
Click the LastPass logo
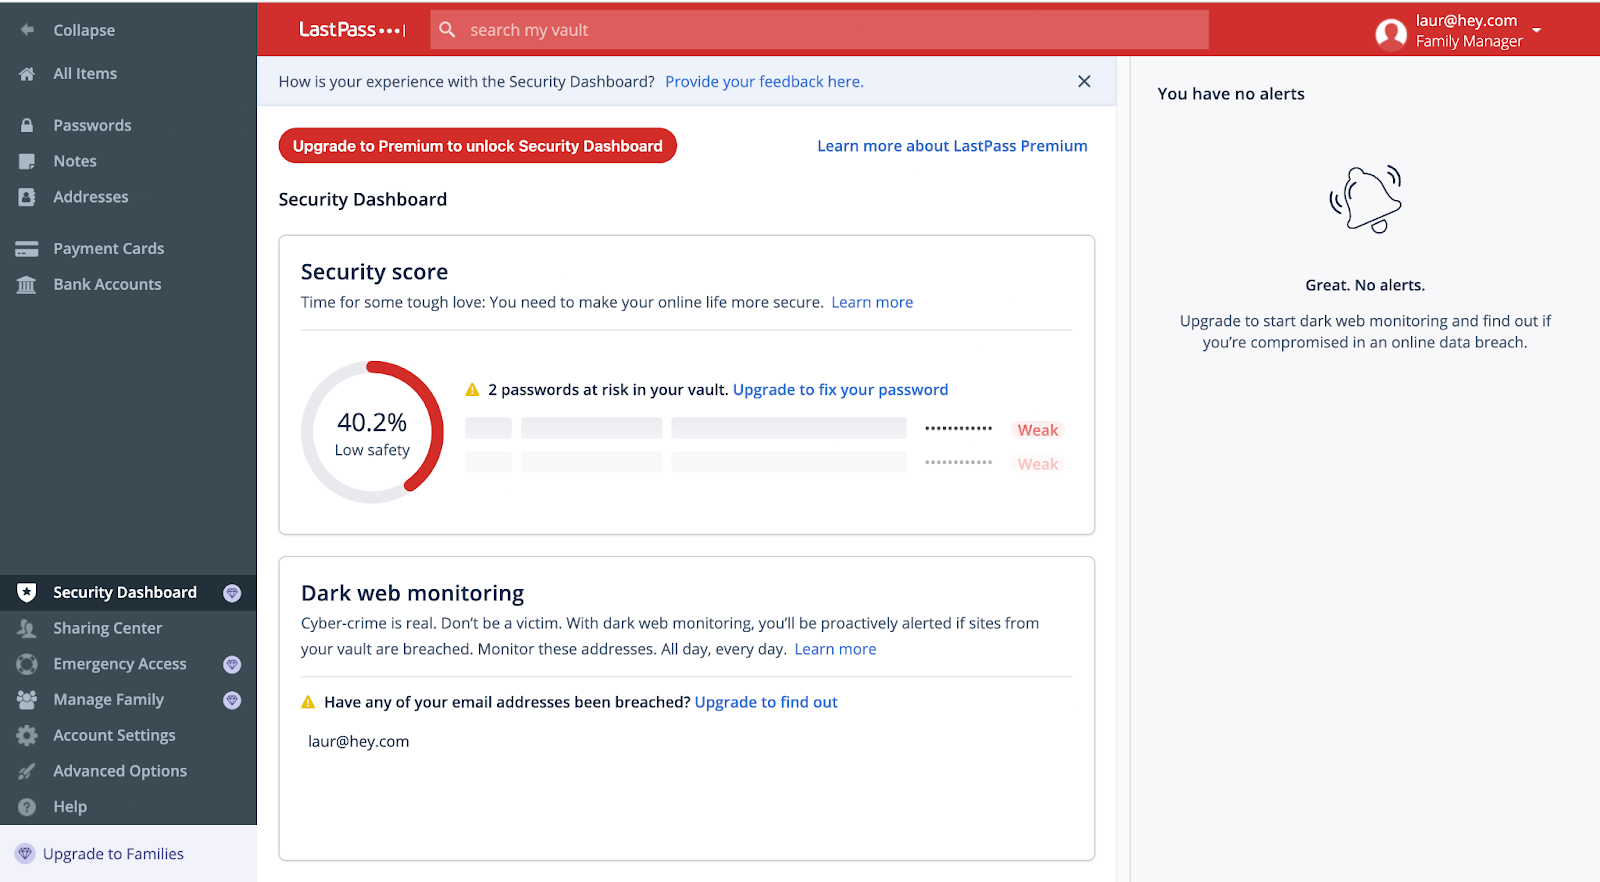352,30
